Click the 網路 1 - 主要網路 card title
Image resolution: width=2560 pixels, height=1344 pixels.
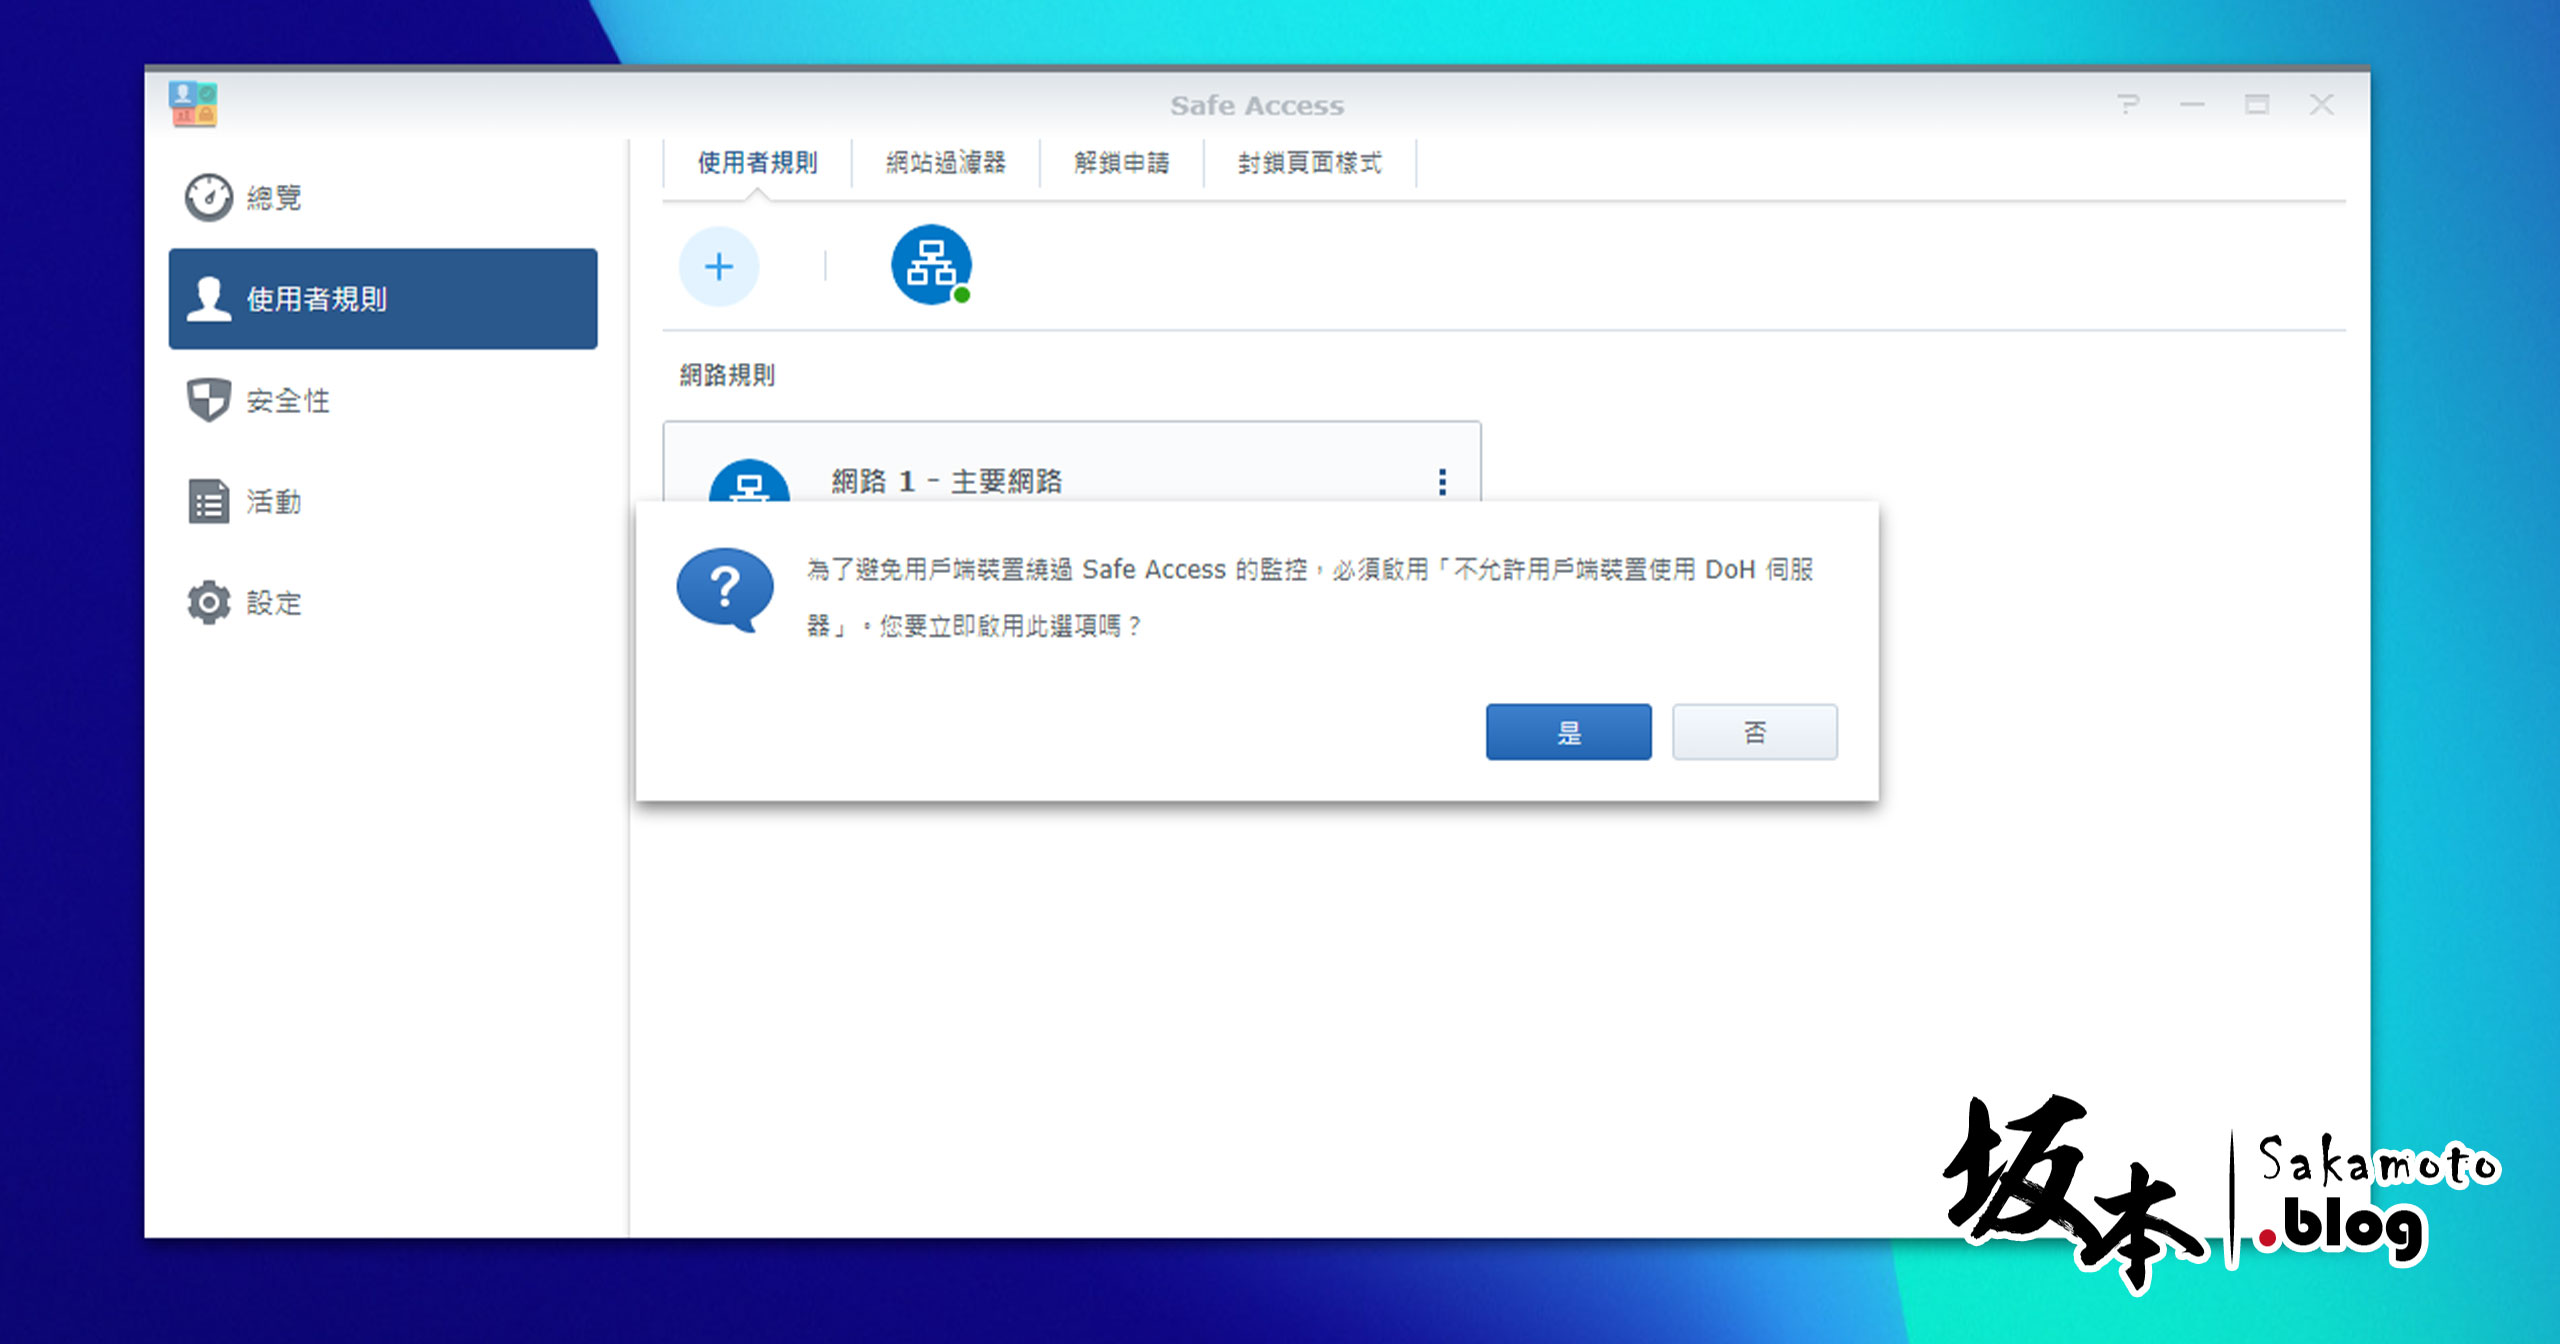coord(946,481)
